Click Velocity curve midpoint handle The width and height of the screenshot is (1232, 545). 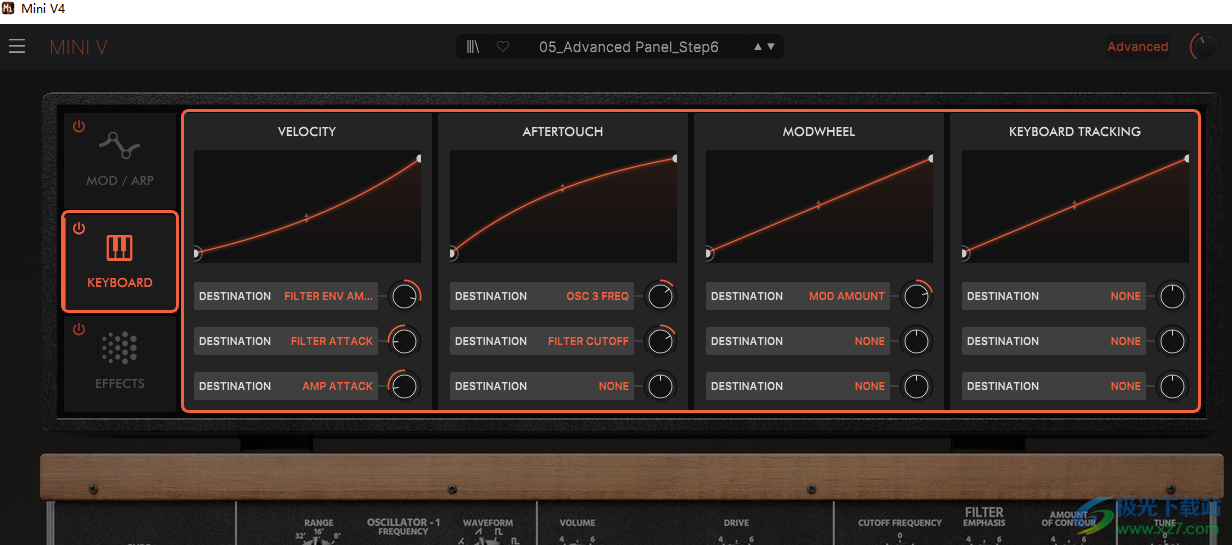pyautogui.click(x=306, y=217)
